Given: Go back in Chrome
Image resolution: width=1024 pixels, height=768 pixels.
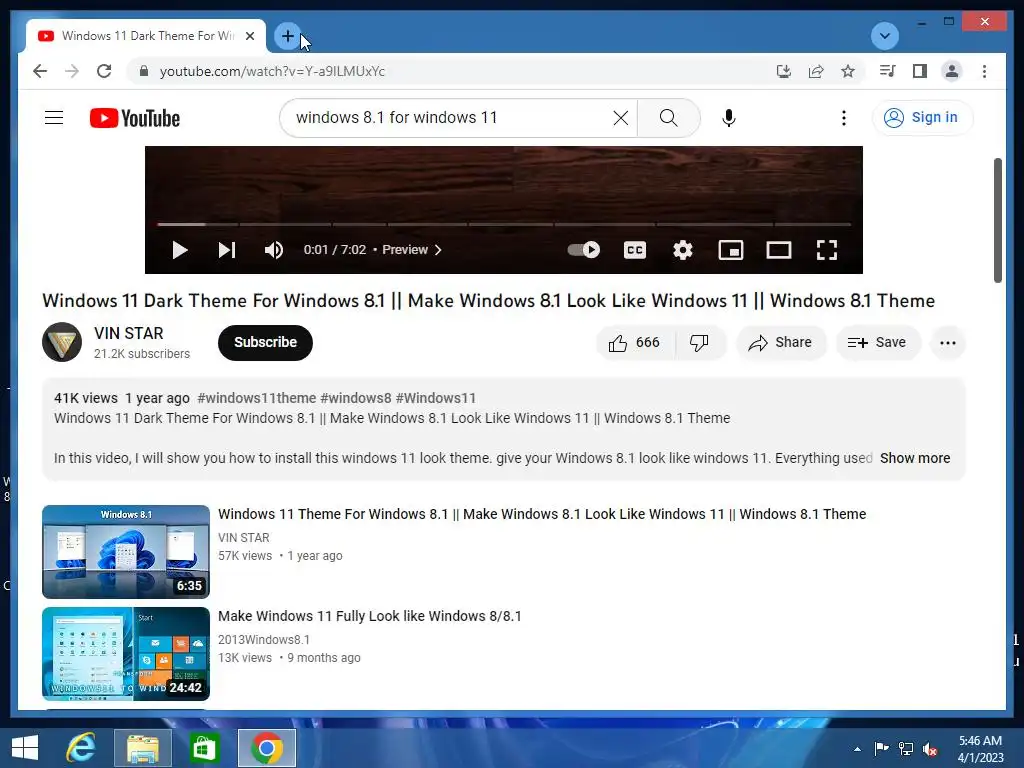Looking at the screenshot, I should click(x=40, y=71).
